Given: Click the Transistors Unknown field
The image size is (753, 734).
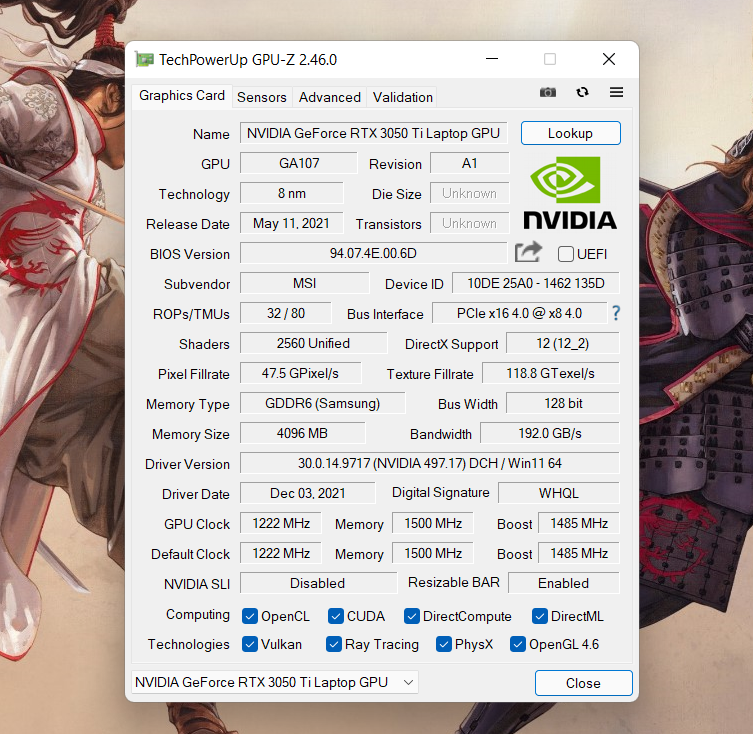Looking at the screenshot, I should tap(470, 223).
